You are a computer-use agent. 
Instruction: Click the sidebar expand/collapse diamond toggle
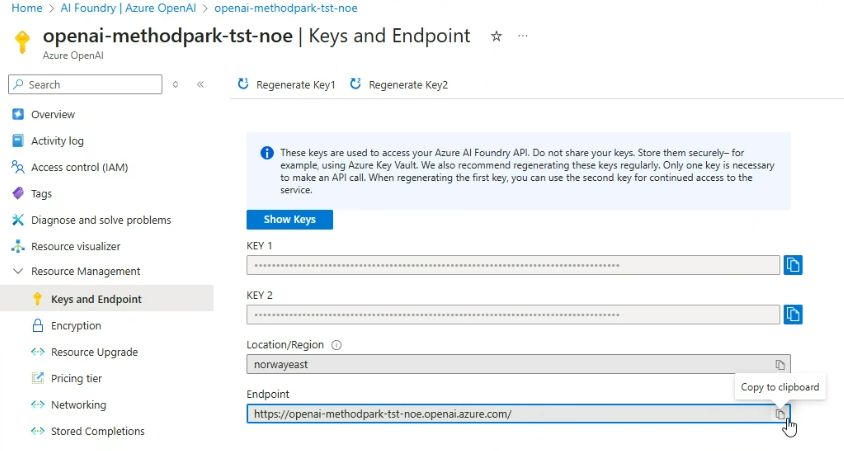[176, 85]
